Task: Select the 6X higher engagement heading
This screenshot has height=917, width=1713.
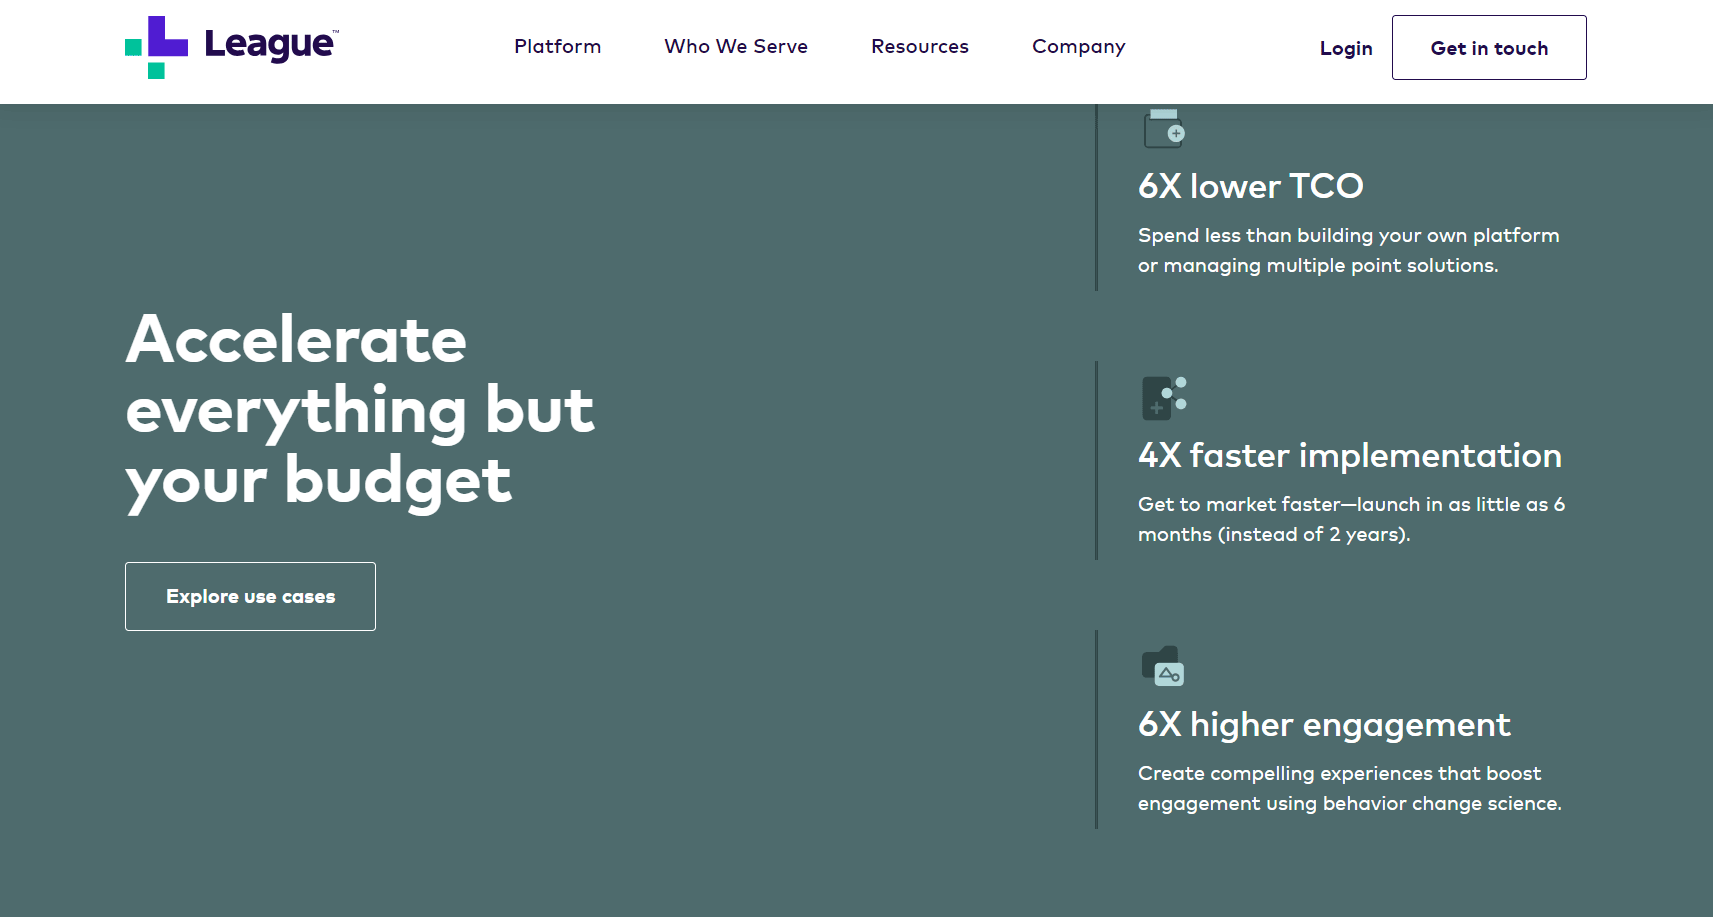Action: pos(1324,724)
